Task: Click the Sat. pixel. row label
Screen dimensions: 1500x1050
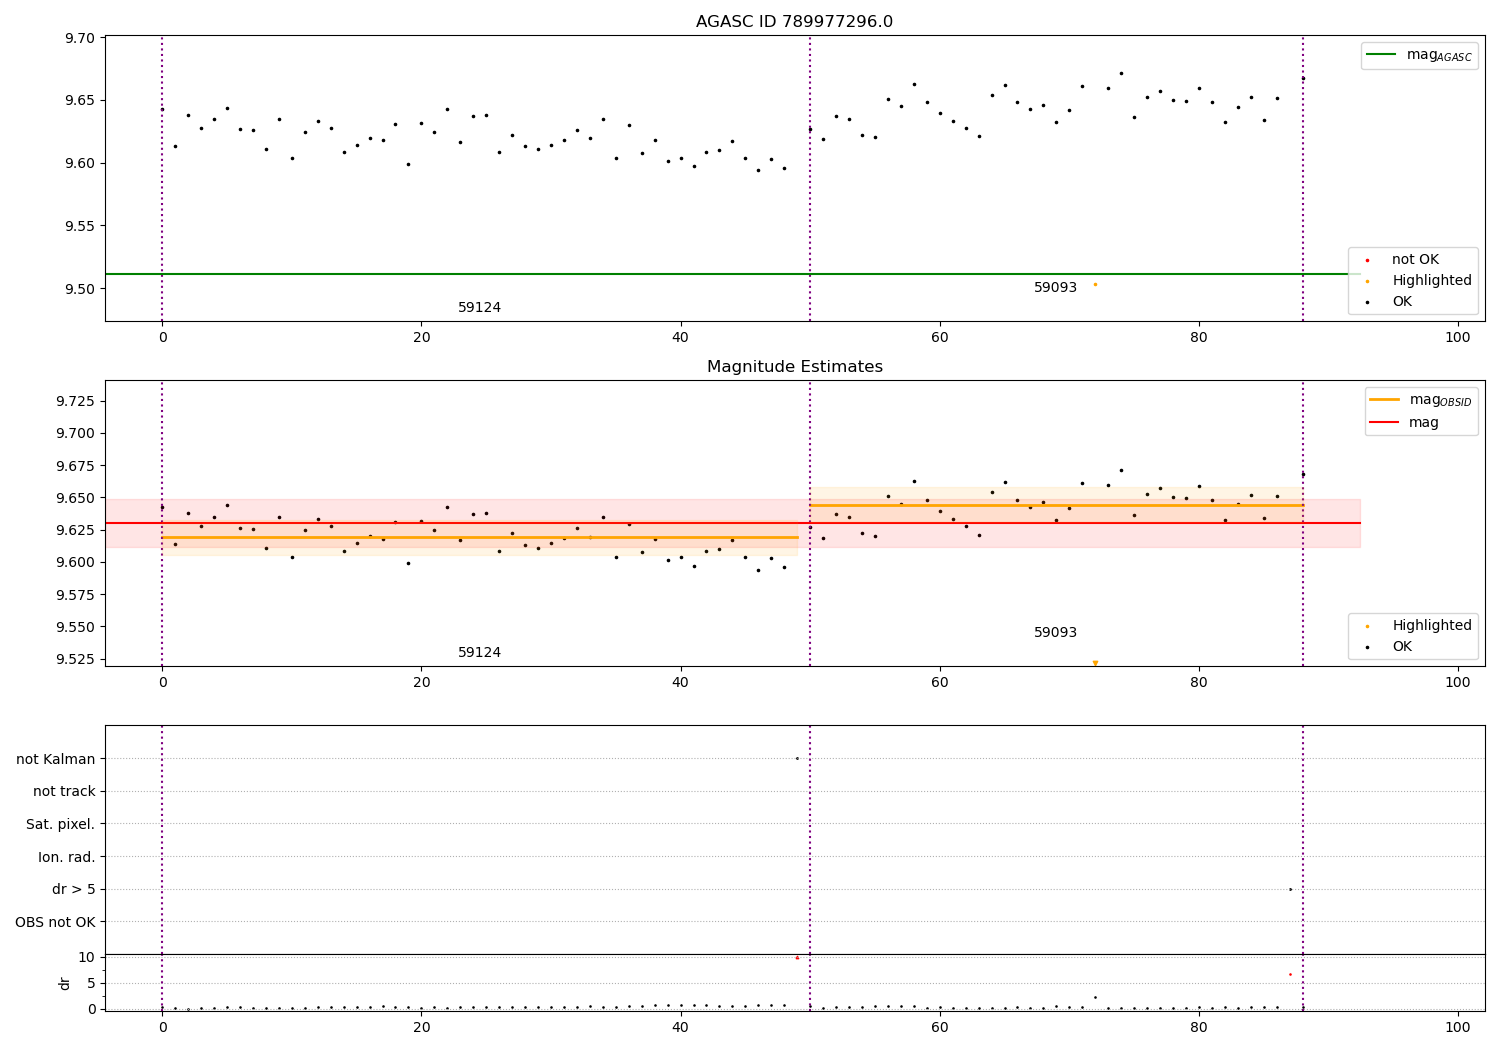Action: [x=61, y=825]
